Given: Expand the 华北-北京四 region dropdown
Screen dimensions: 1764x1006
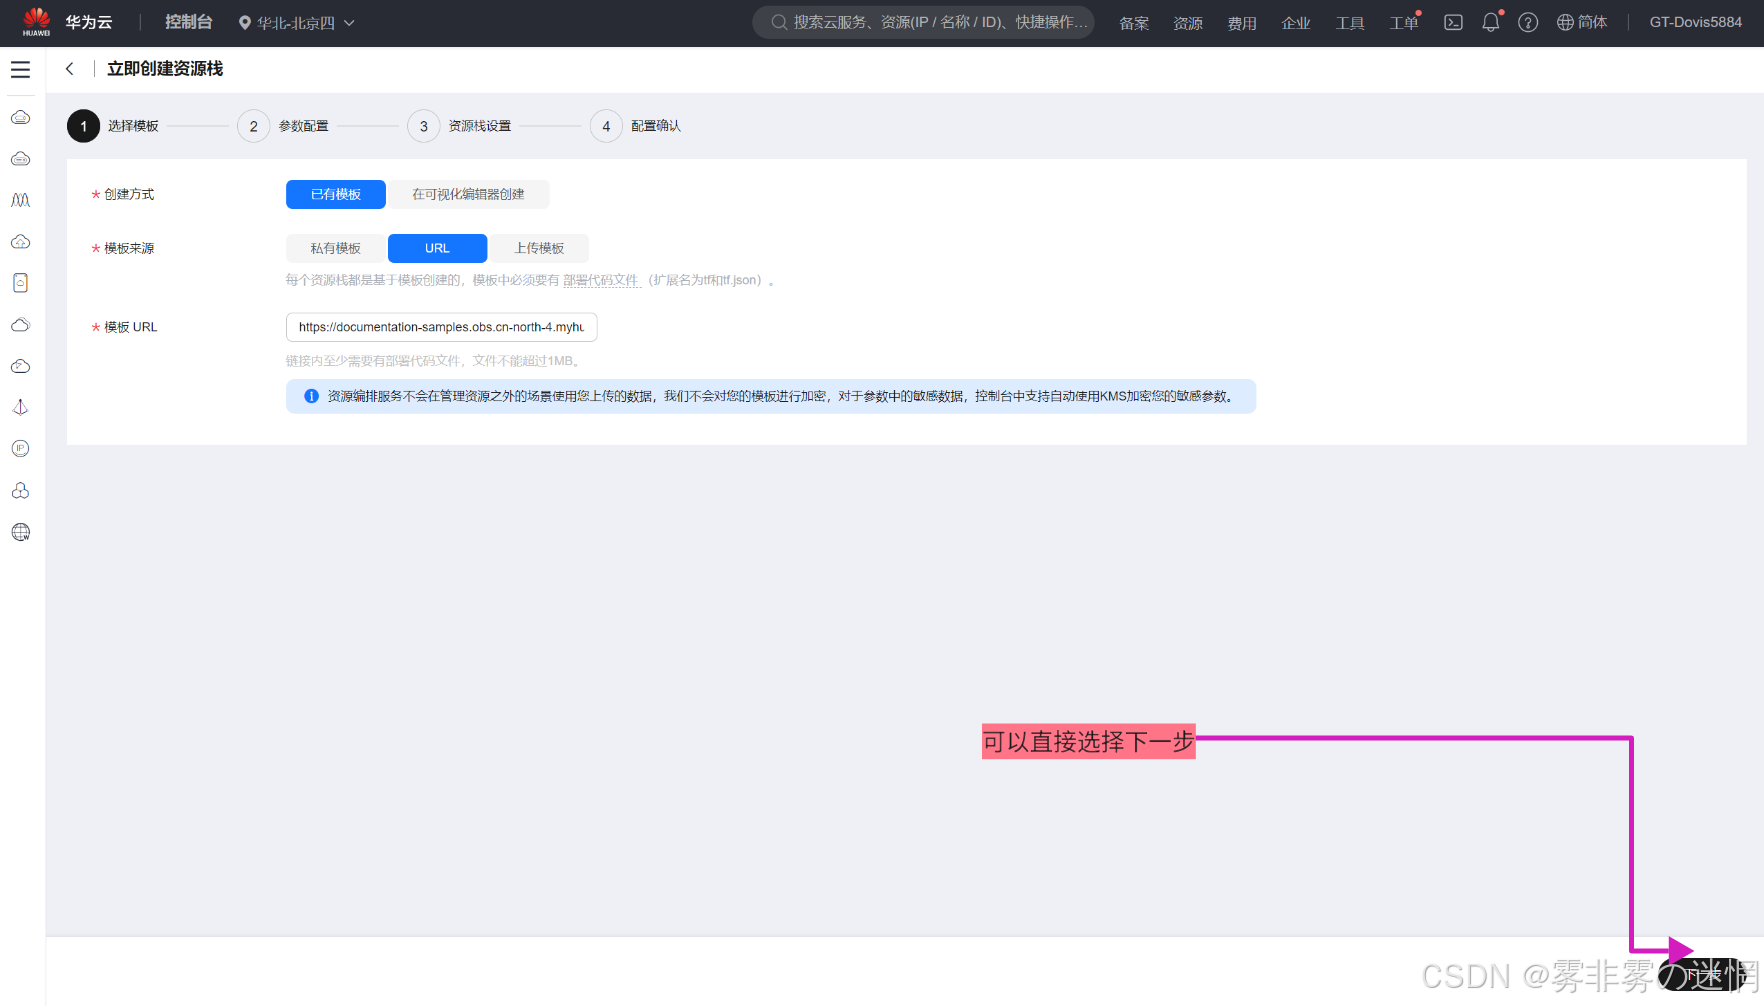Looking at the screenshot, I should (296, 23).
